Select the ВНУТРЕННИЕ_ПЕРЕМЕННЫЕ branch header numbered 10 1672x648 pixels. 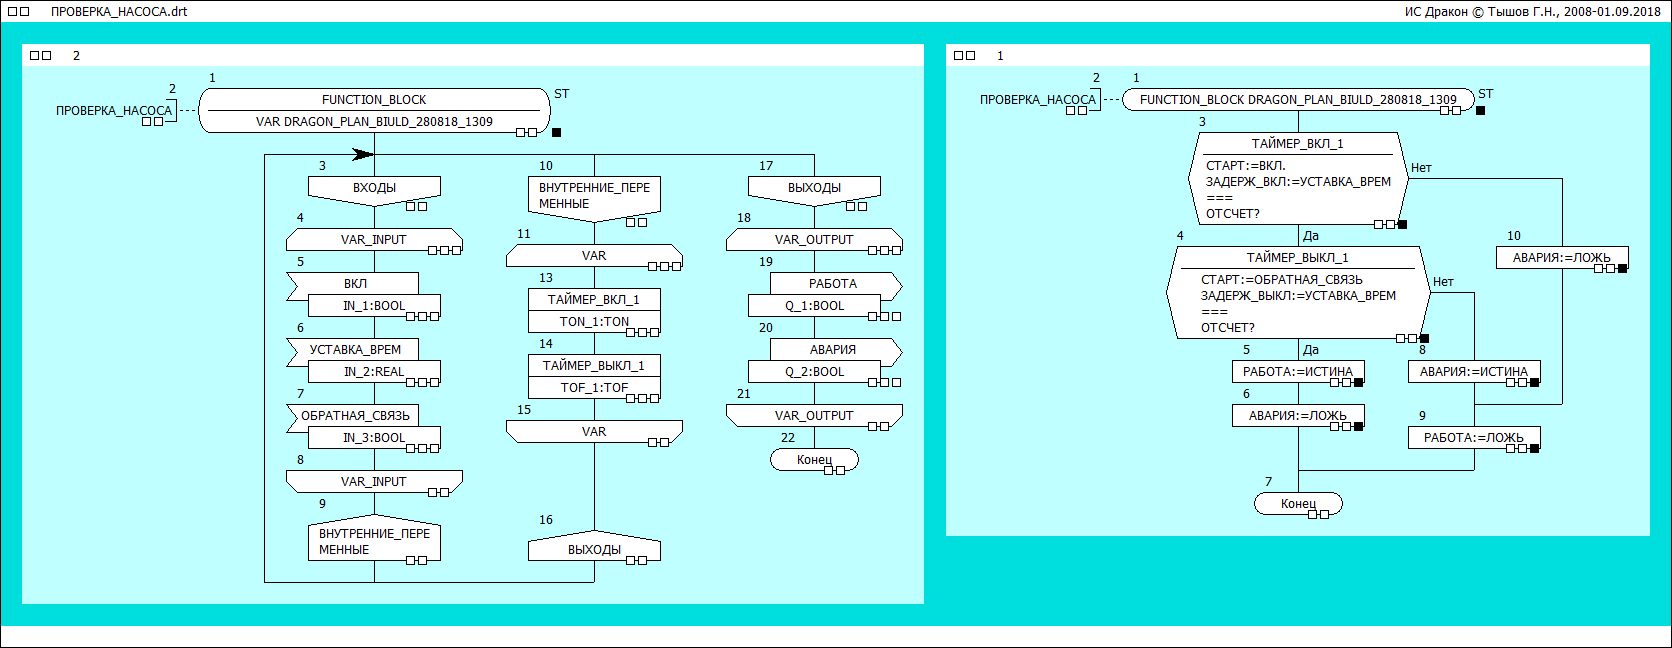[594, 196]
